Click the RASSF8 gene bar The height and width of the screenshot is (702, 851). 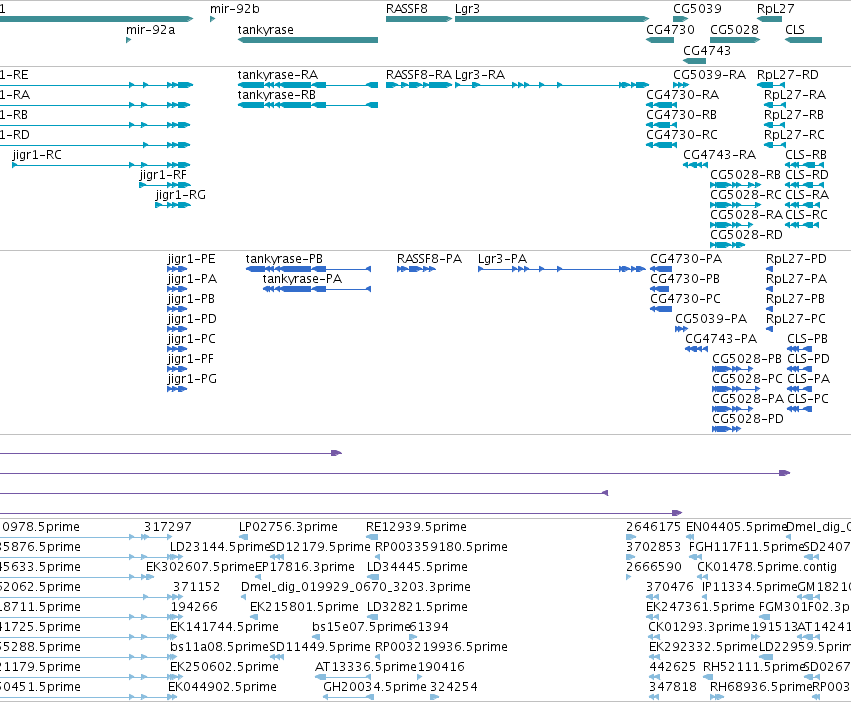[419, 20]
